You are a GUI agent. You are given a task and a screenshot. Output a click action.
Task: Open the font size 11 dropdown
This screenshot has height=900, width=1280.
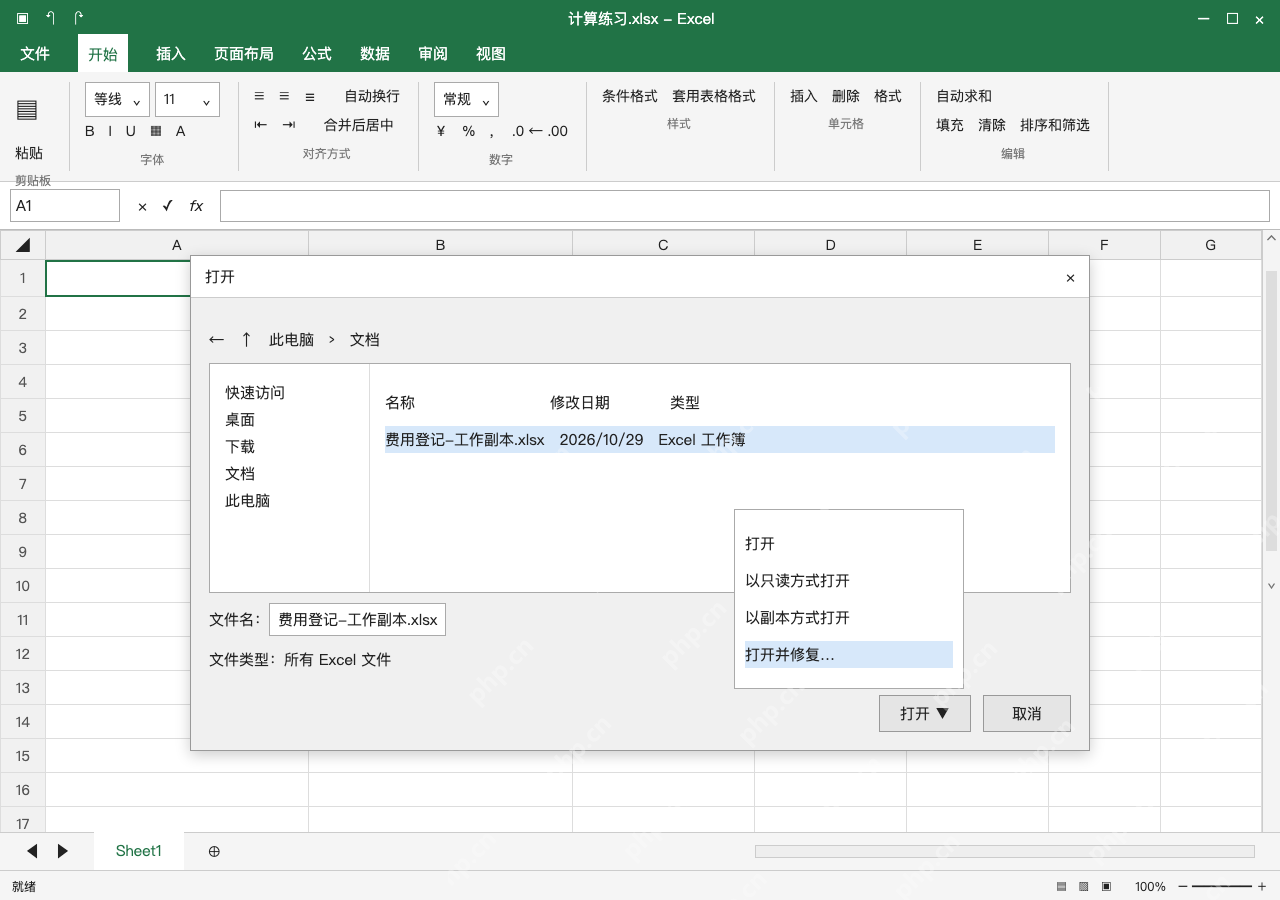coord(187,99)
